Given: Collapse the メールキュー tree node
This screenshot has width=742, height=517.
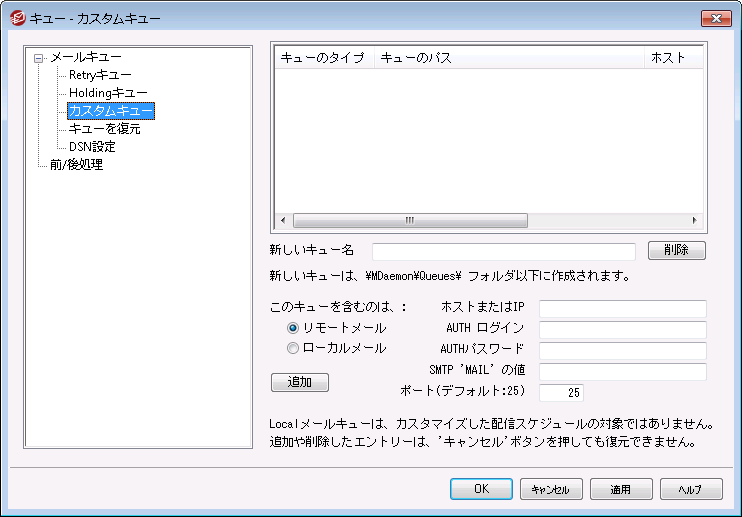Looking at the screenshot, I should pos(39,58).
